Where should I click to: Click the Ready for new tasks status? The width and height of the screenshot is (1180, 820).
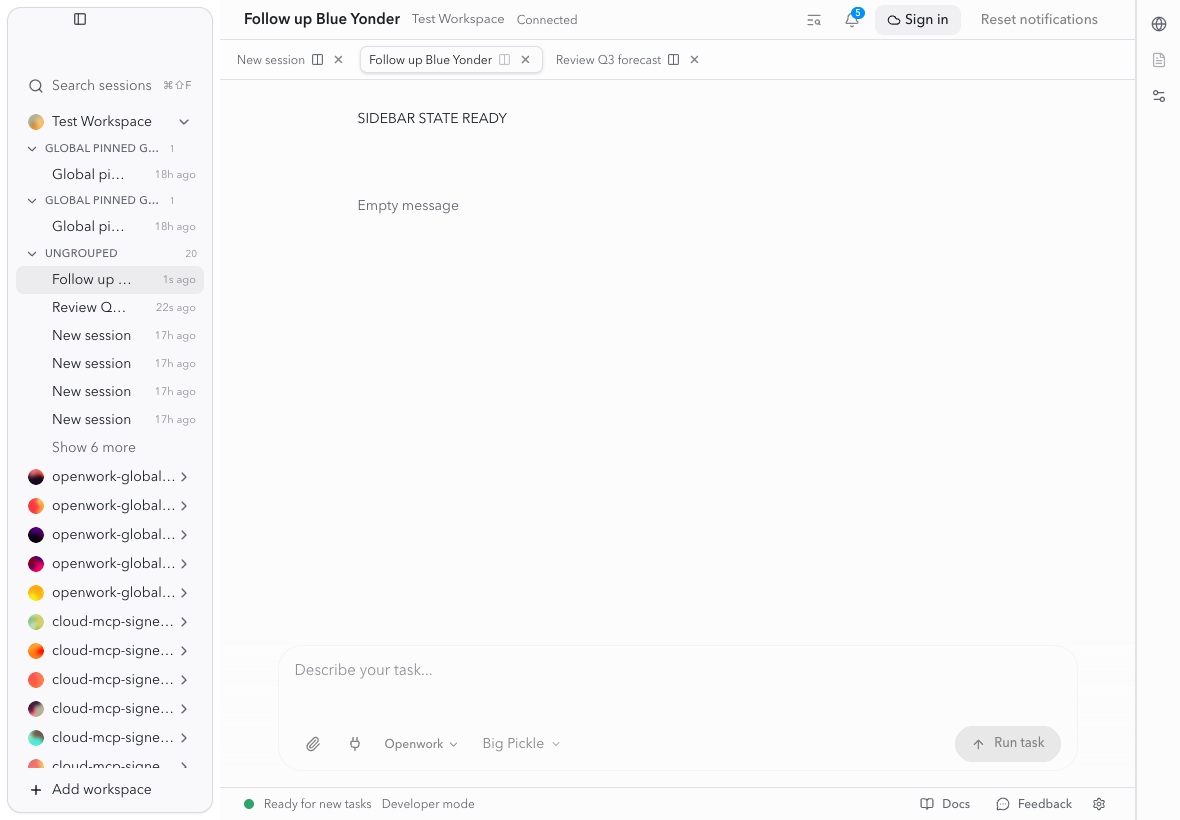[318, 804]
